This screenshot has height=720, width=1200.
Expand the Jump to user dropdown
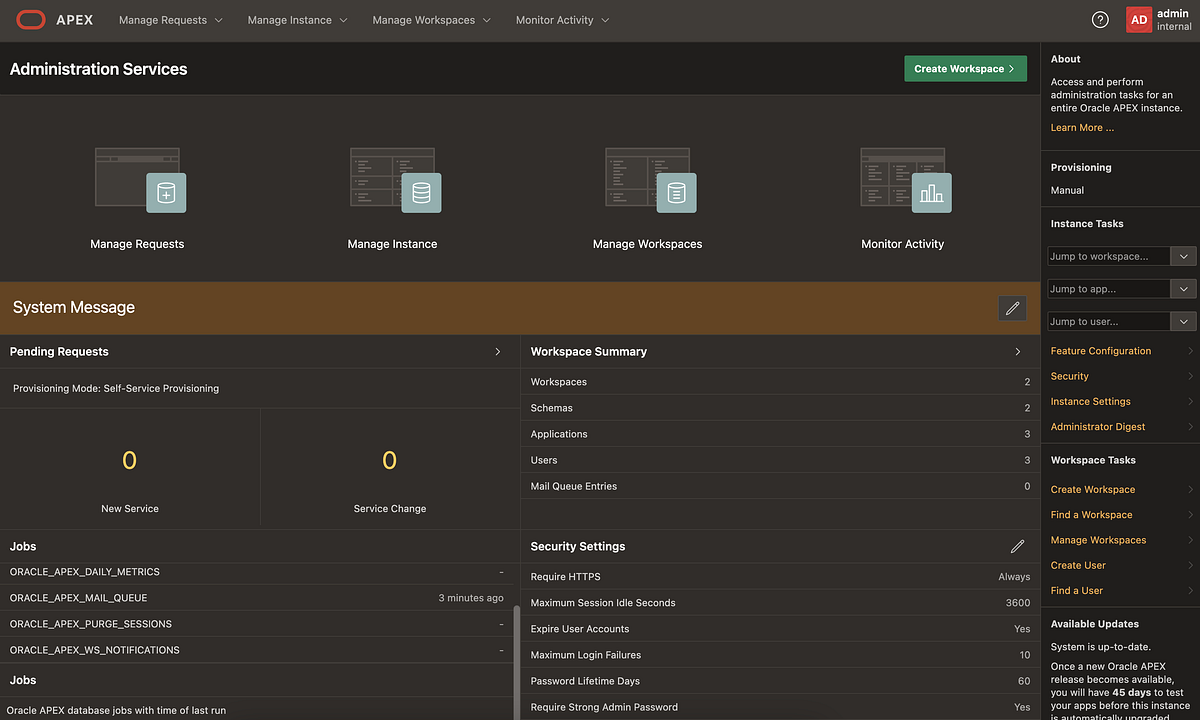tap(1184, 321)
